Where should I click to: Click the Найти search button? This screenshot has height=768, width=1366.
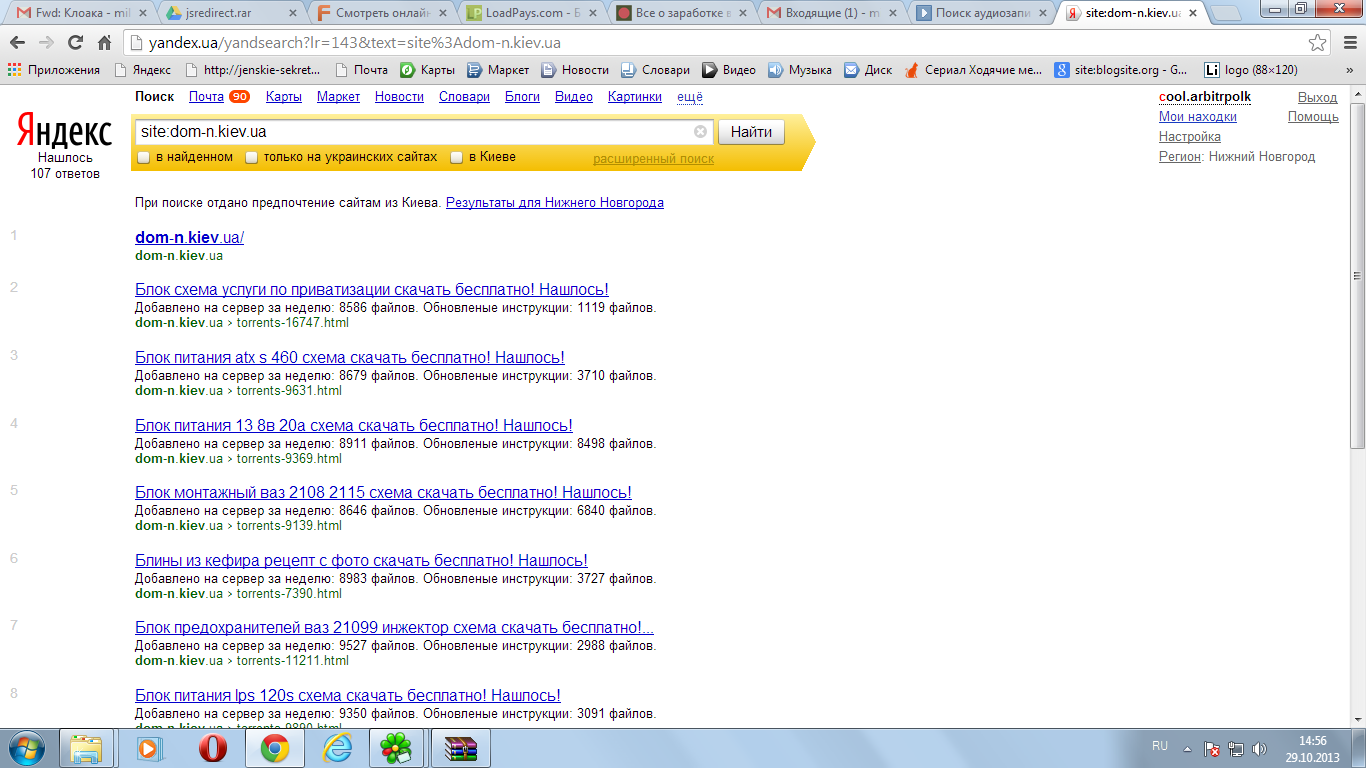coord(751,132)
